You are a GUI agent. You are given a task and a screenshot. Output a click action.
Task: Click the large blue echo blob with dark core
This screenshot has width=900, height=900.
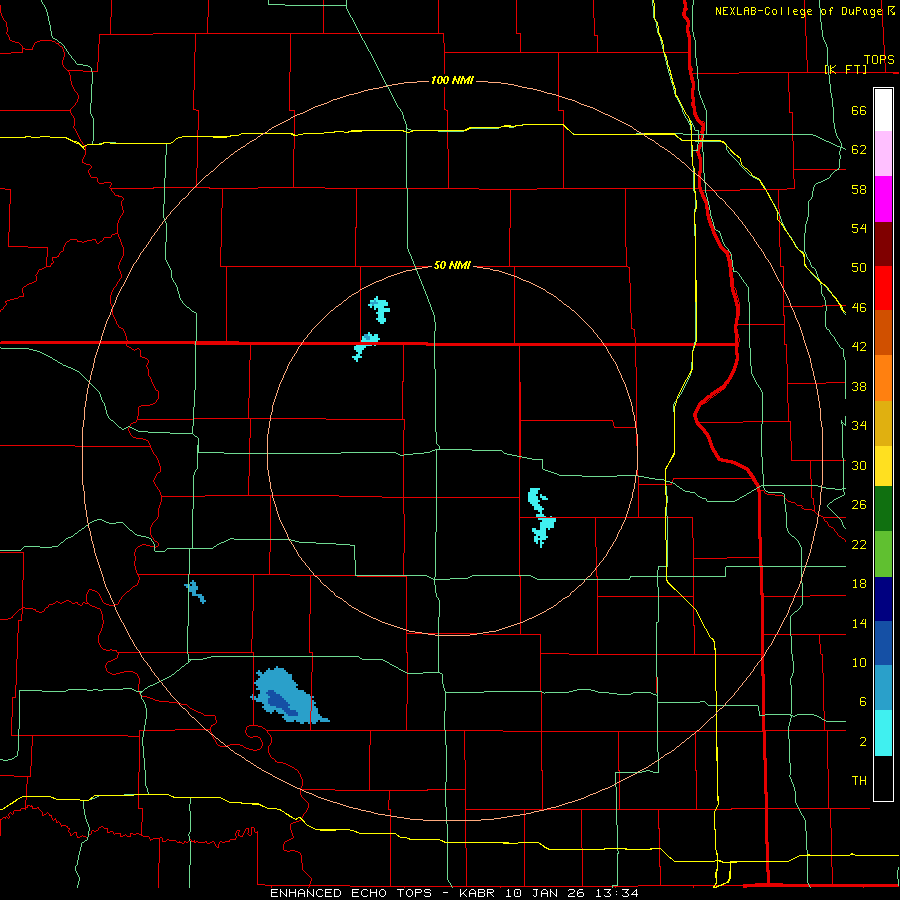(x=289, y=697)
